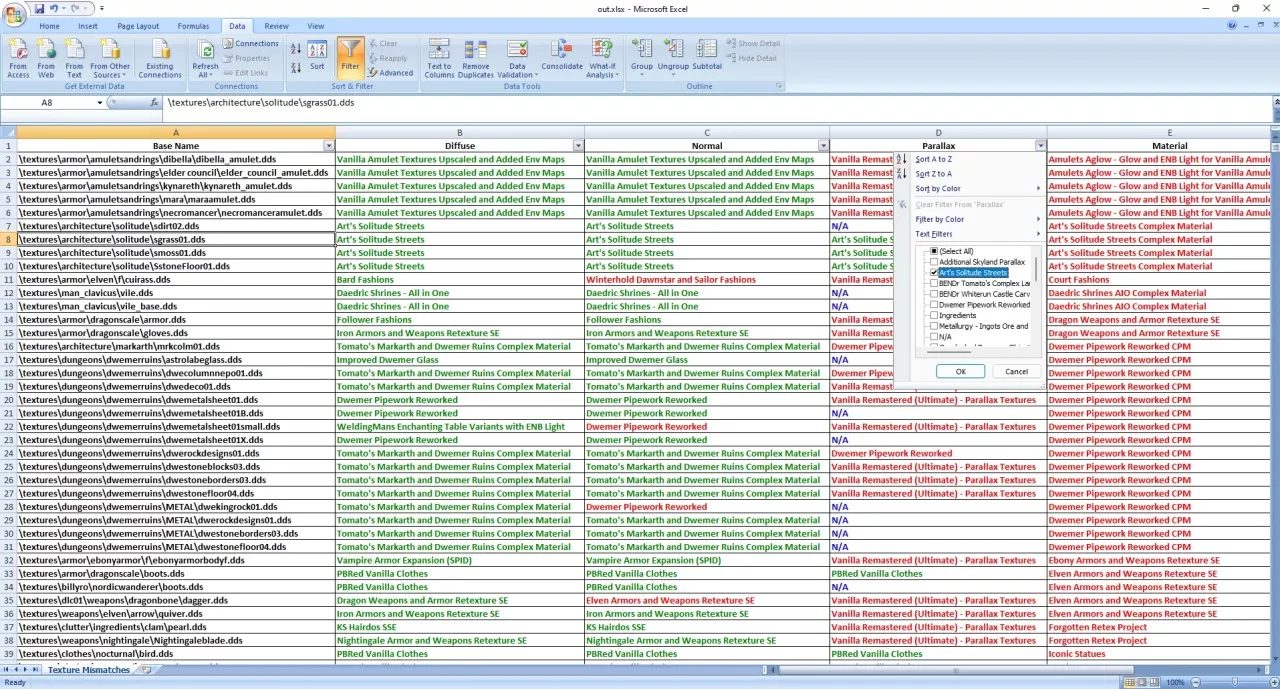Import data From Text
Viewport: 1280px width, 689px height.
click(74, 59)
